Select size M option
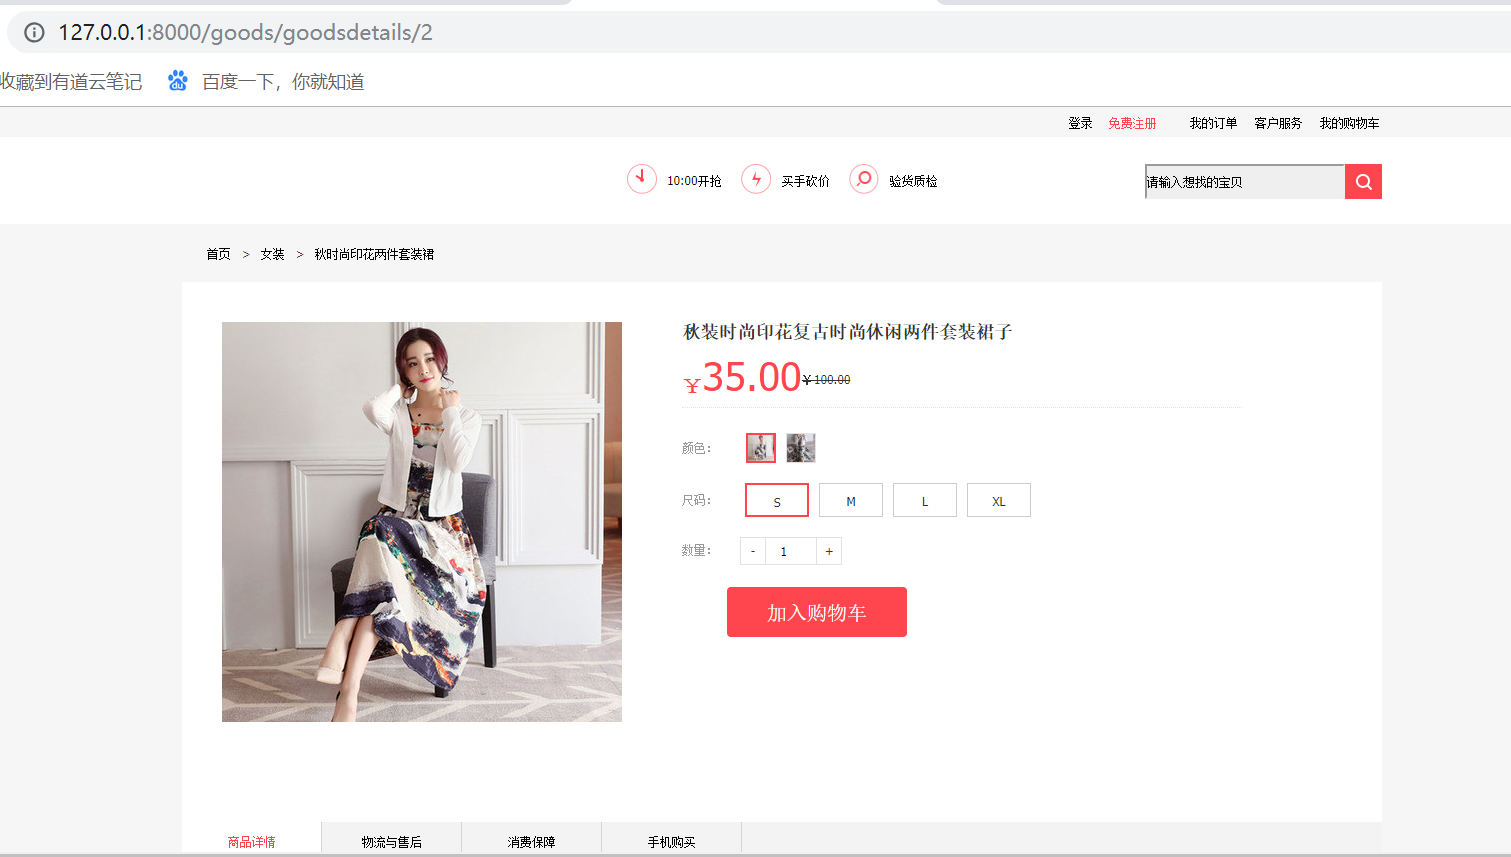 coord(851,500)
